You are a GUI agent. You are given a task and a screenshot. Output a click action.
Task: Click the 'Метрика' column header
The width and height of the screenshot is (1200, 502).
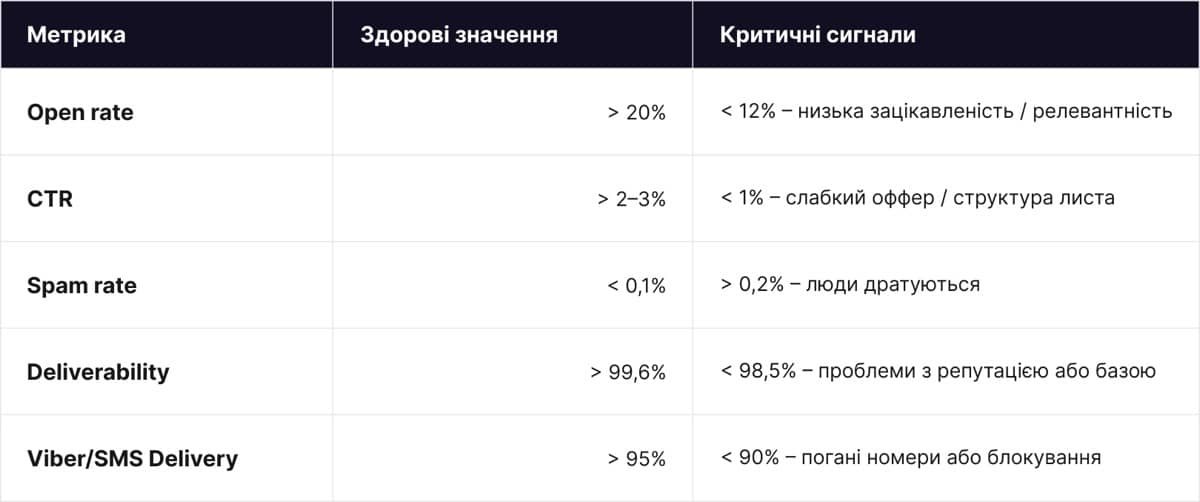[76, 36]
